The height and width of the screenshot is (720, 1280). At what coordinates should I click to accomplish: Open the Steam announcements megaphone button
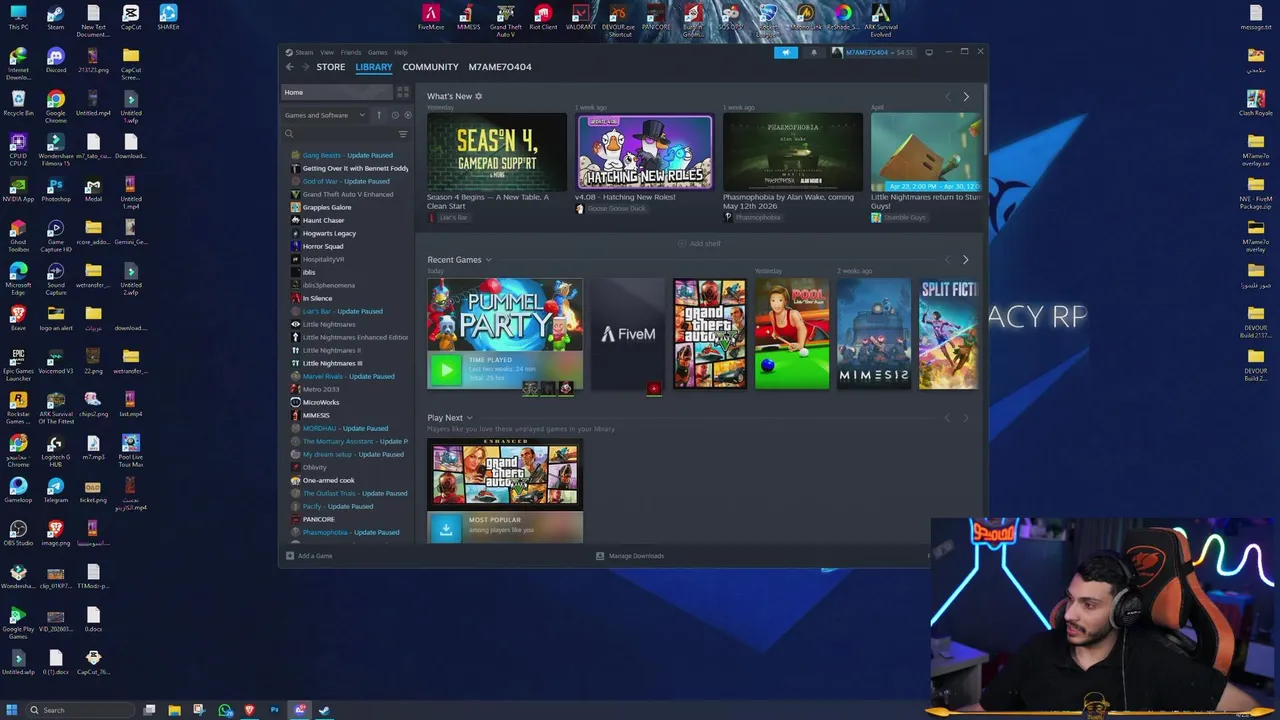point(786,52)
